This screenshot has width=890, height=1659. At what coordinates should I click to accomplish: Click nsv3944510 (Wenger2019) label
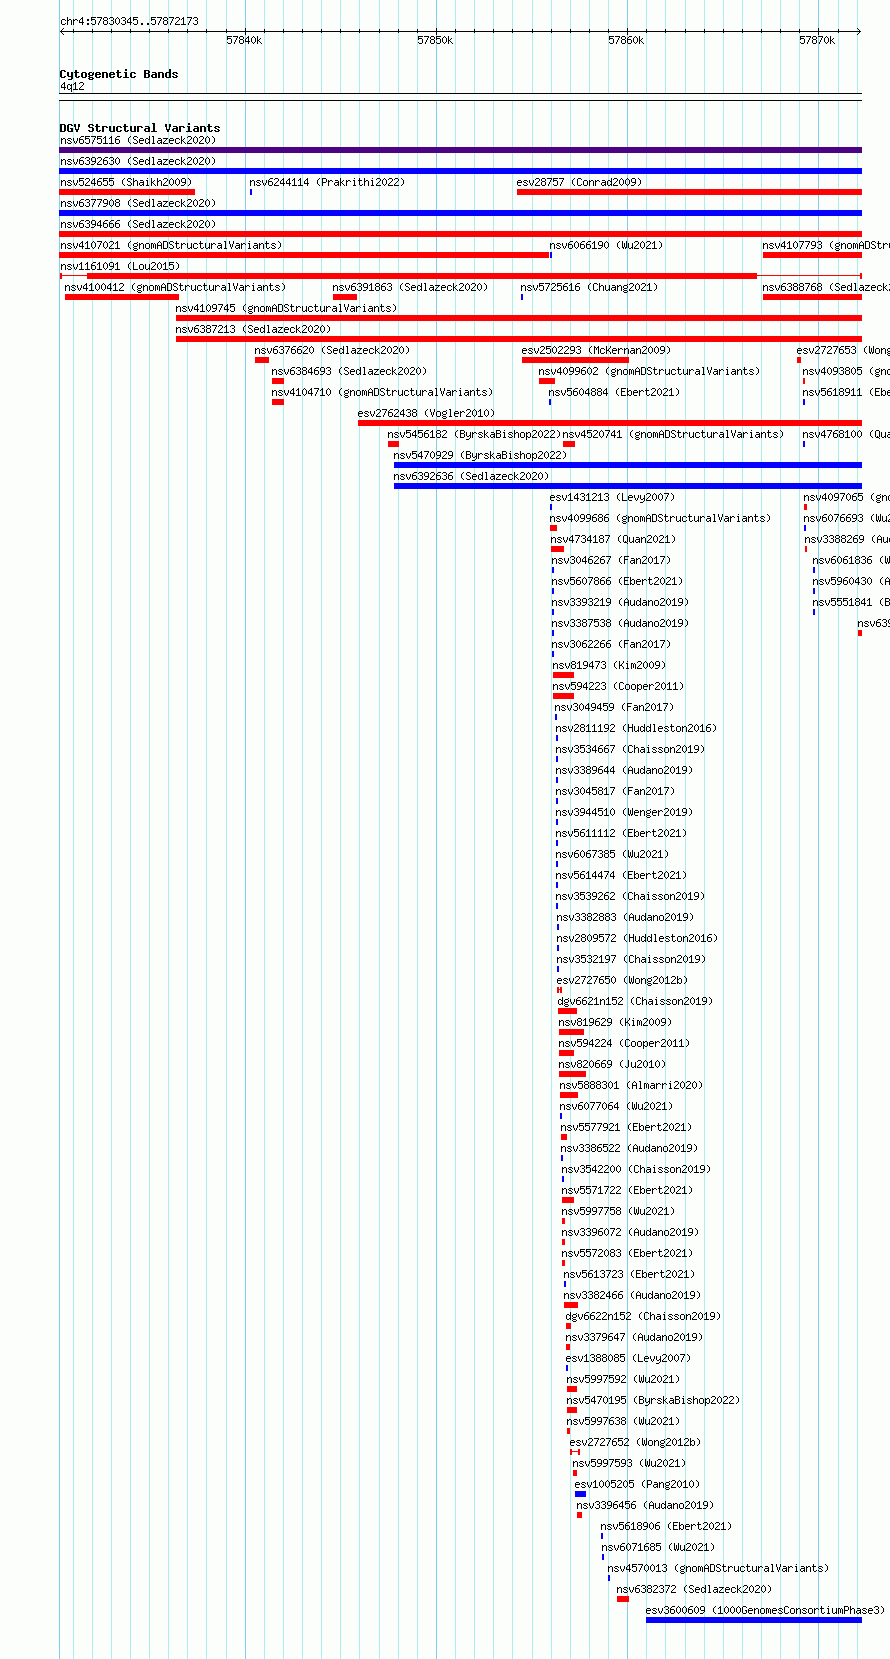(x=624, y=812)
